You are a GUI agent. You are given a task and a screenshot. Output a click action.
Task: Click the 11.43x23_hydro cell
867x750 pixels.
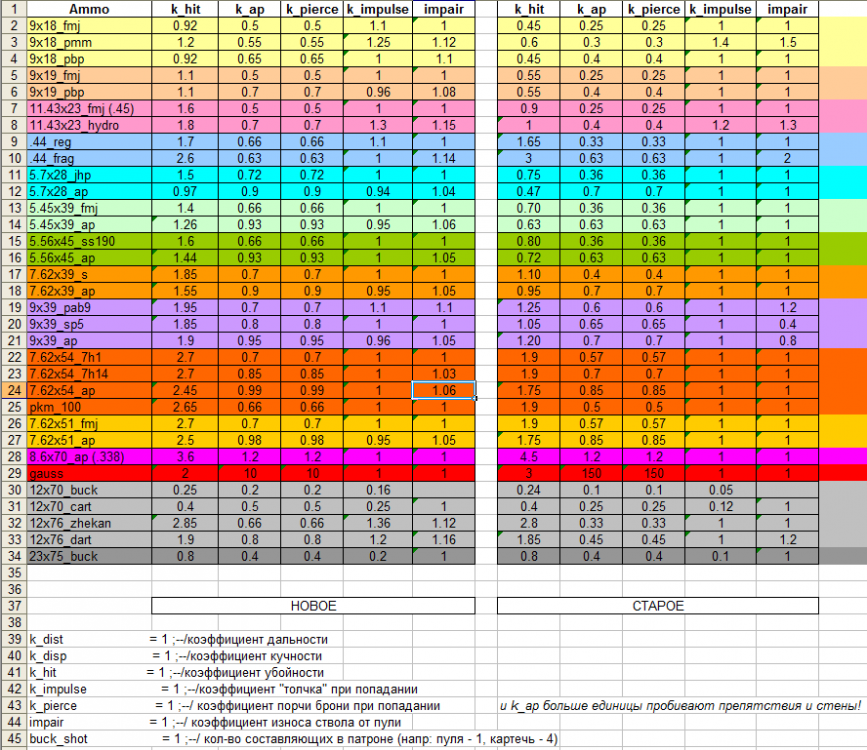[x=89, y=125]
